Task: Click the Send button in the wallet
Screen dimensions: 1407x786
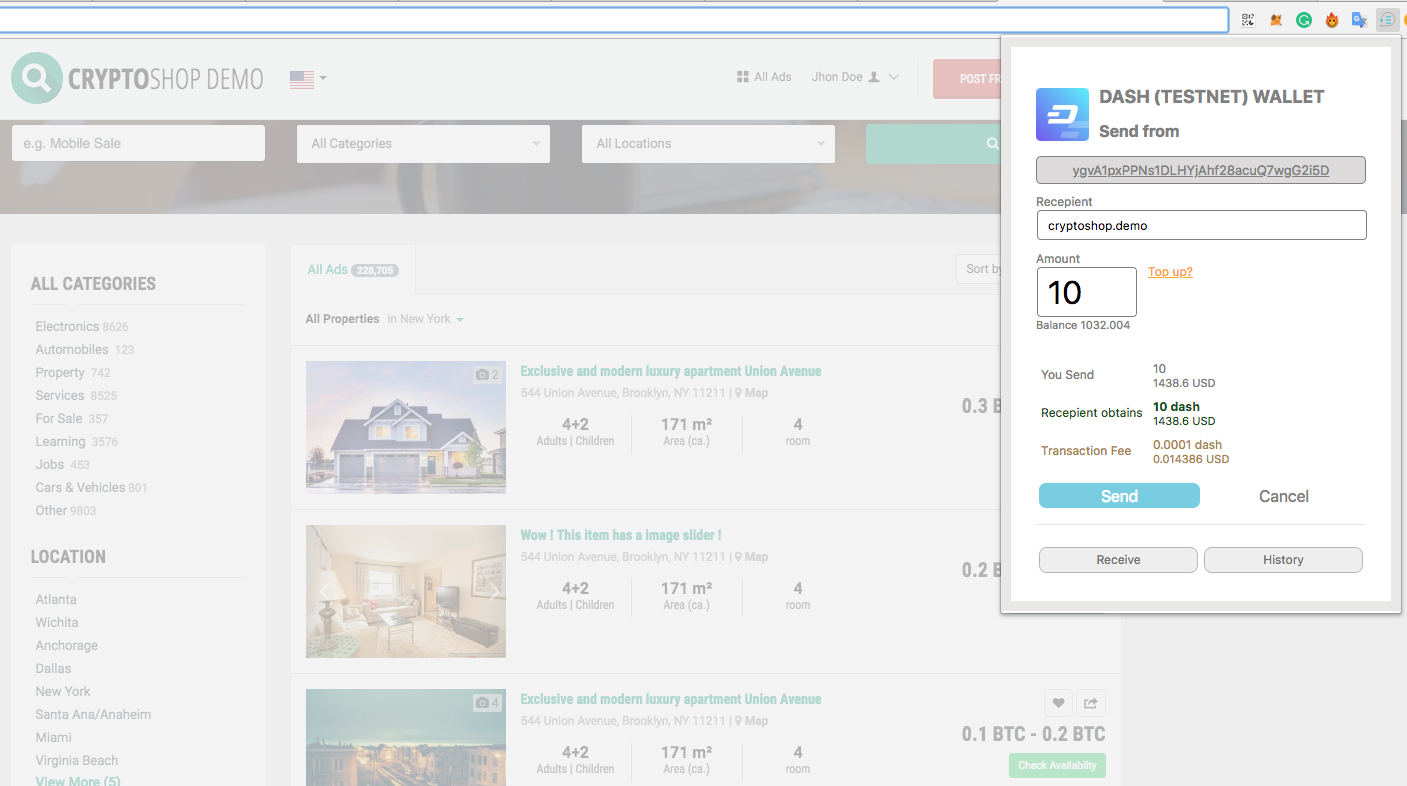Action: pos(1119,496)
